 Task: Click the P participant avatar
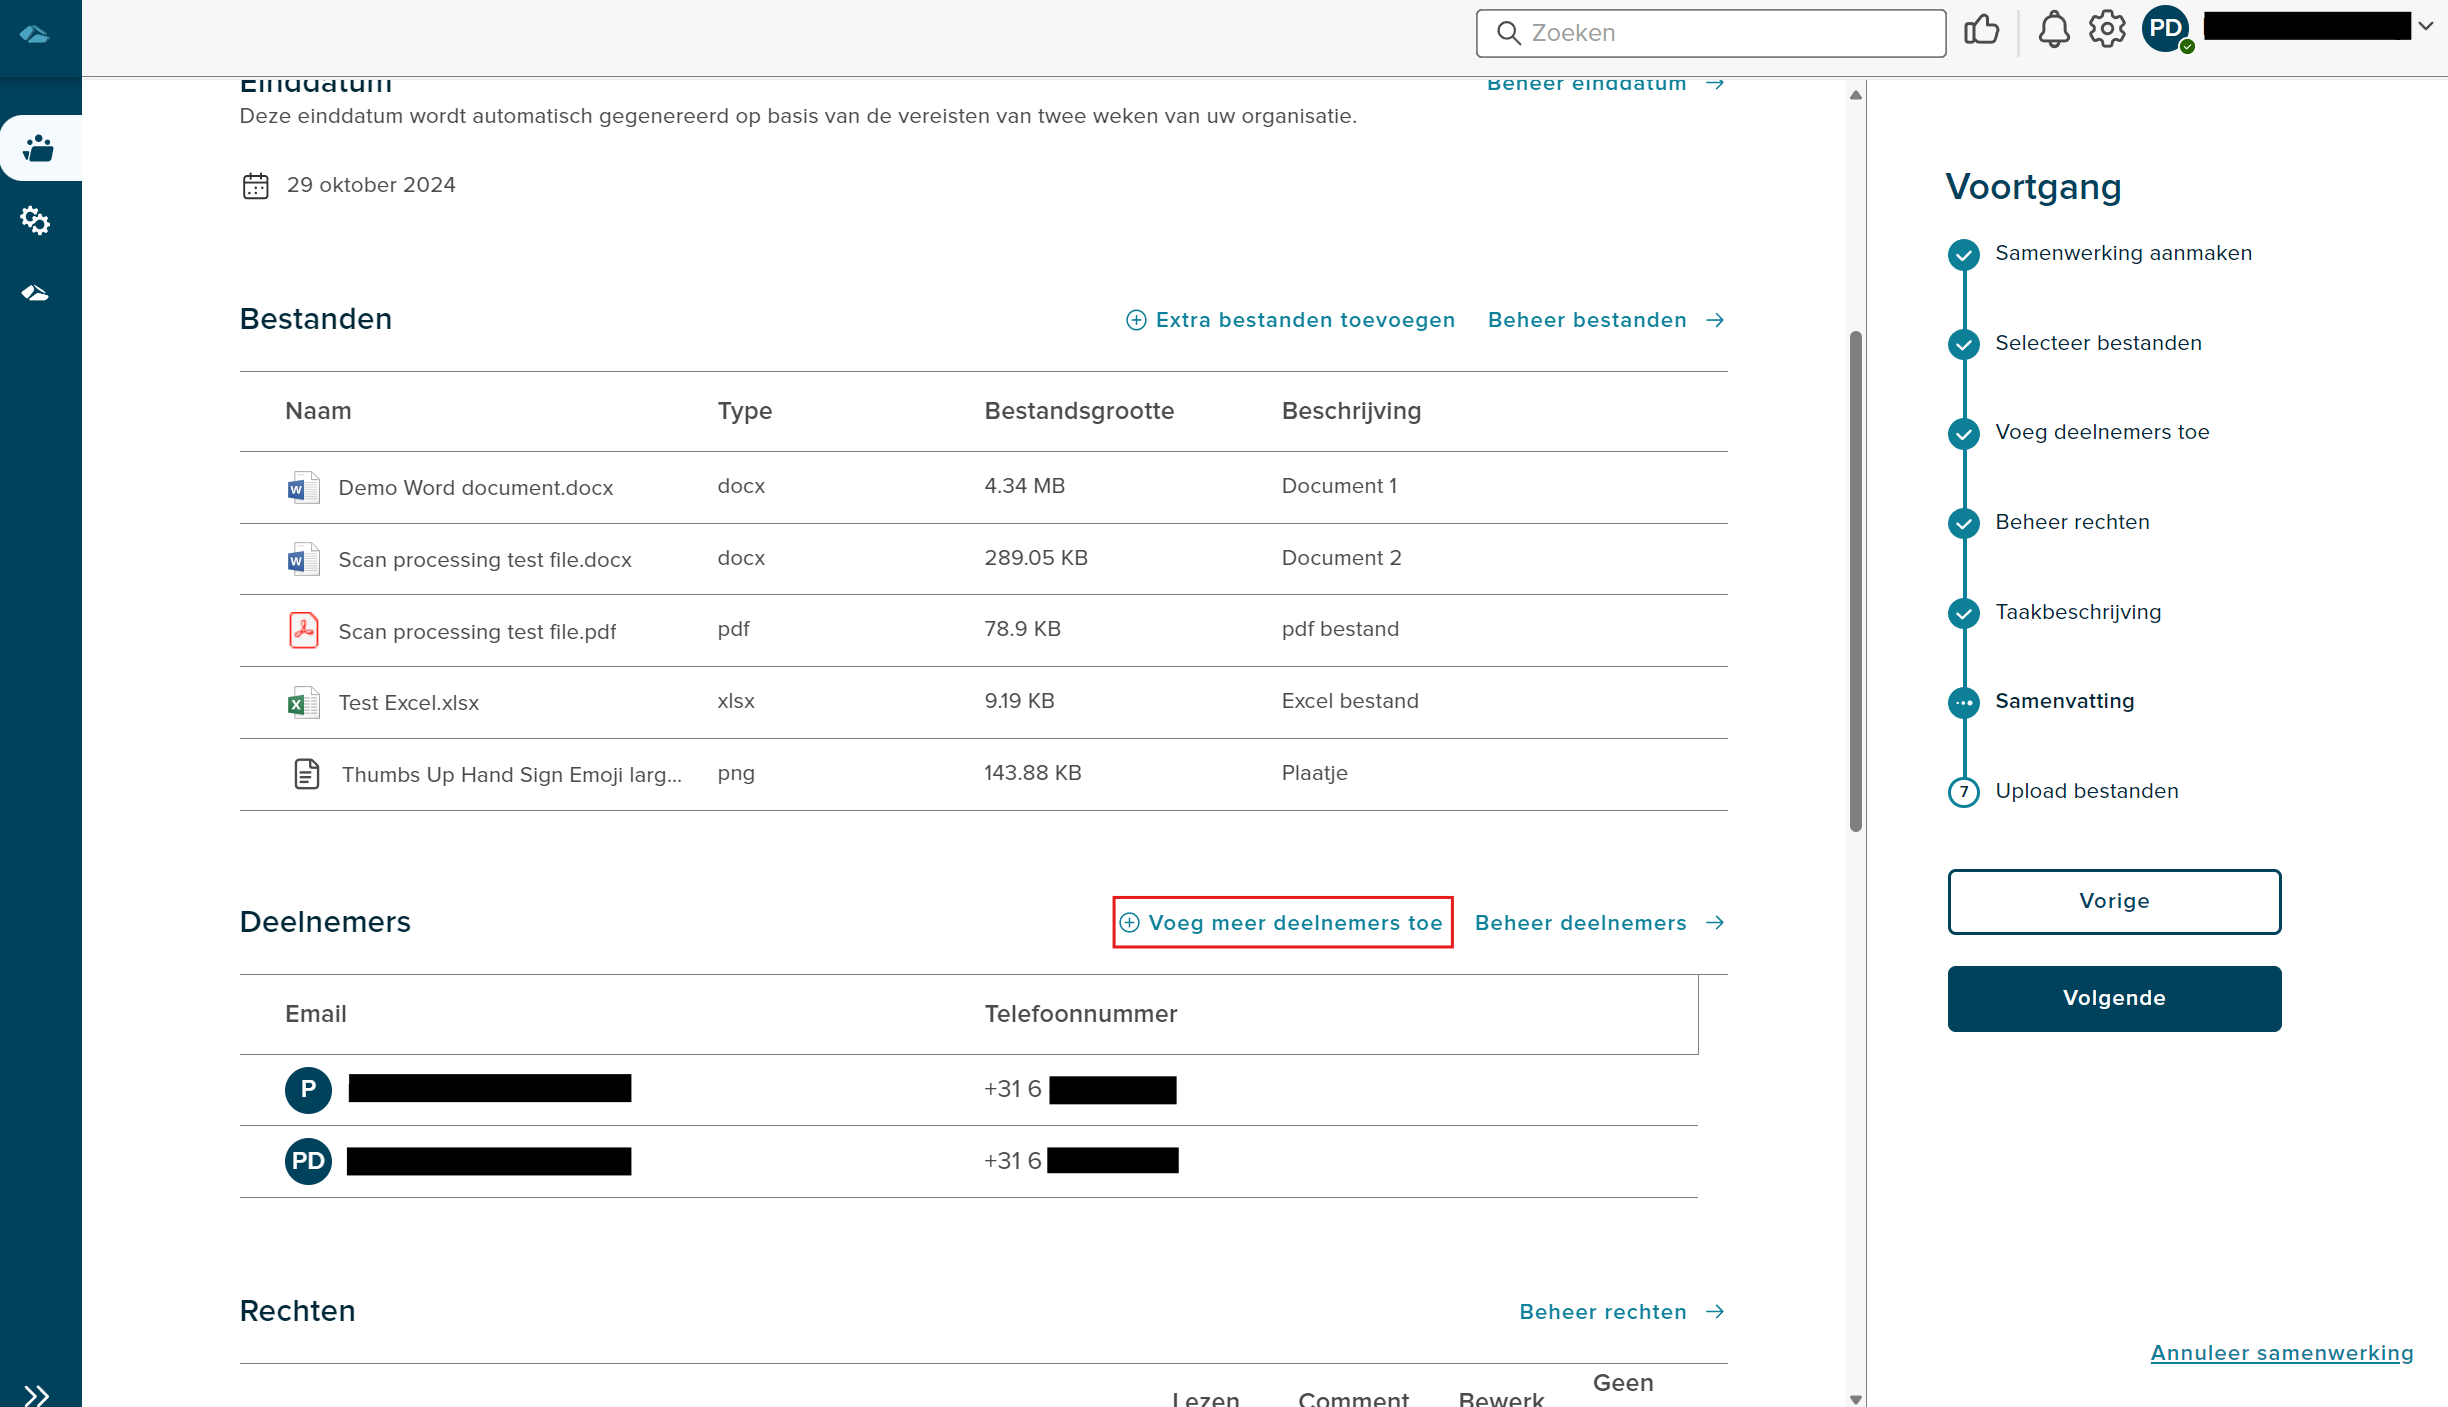308,1089
